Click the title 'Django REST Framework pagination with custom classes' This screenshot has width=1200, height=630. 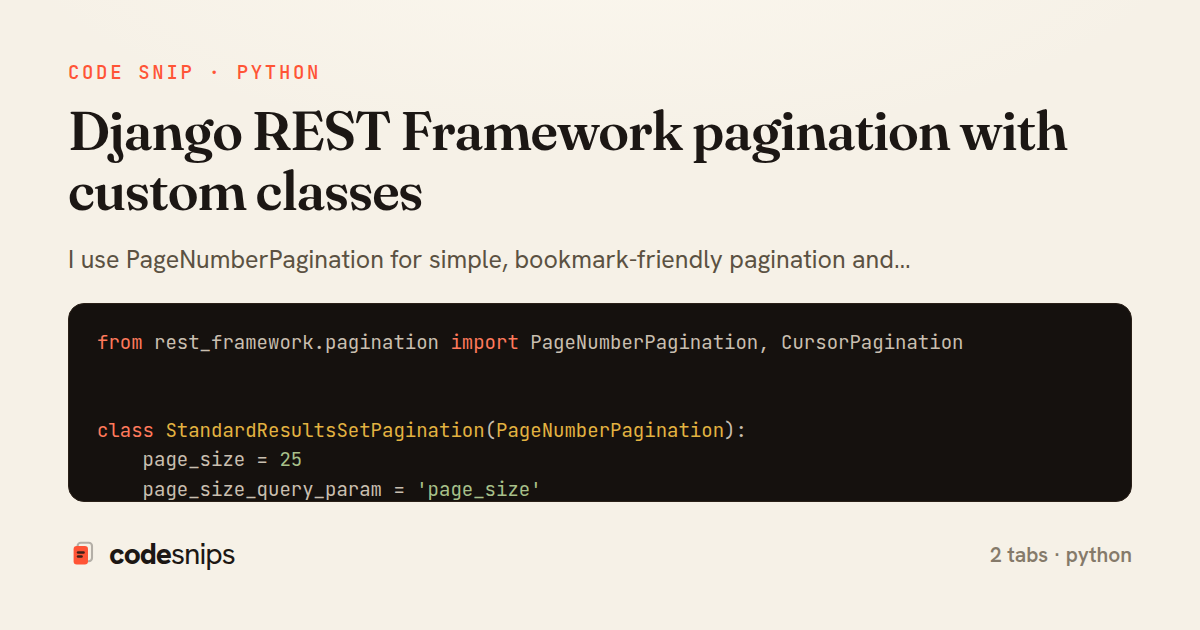click(567, 163)
